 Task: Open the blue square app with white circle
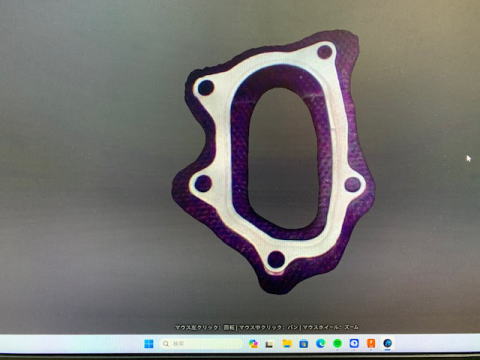(354, 343)
